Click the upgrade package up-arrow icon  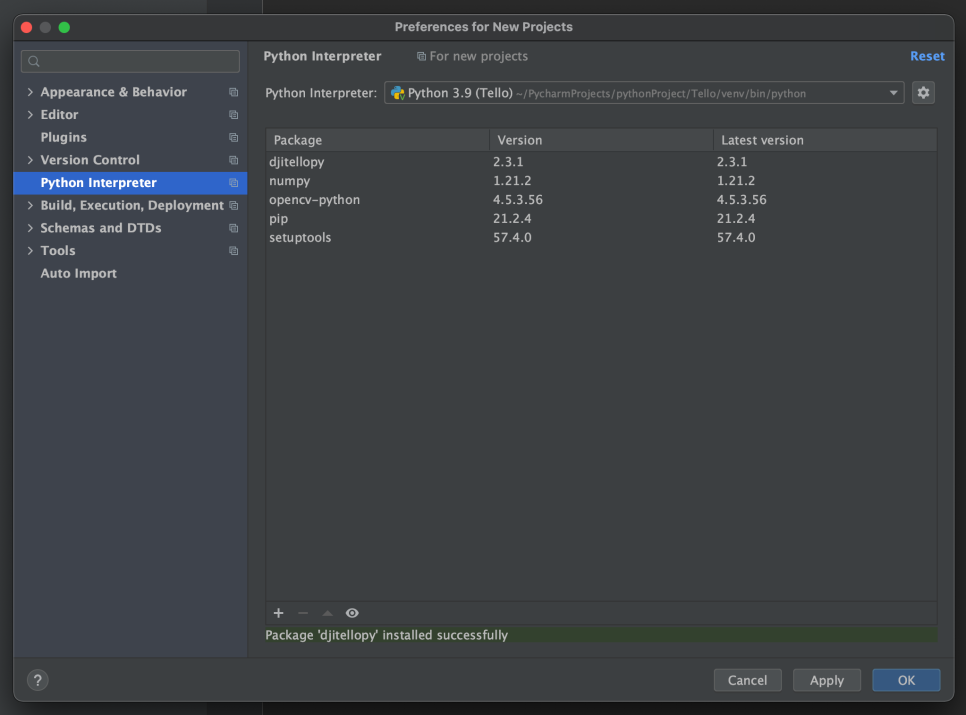point(328,613)
